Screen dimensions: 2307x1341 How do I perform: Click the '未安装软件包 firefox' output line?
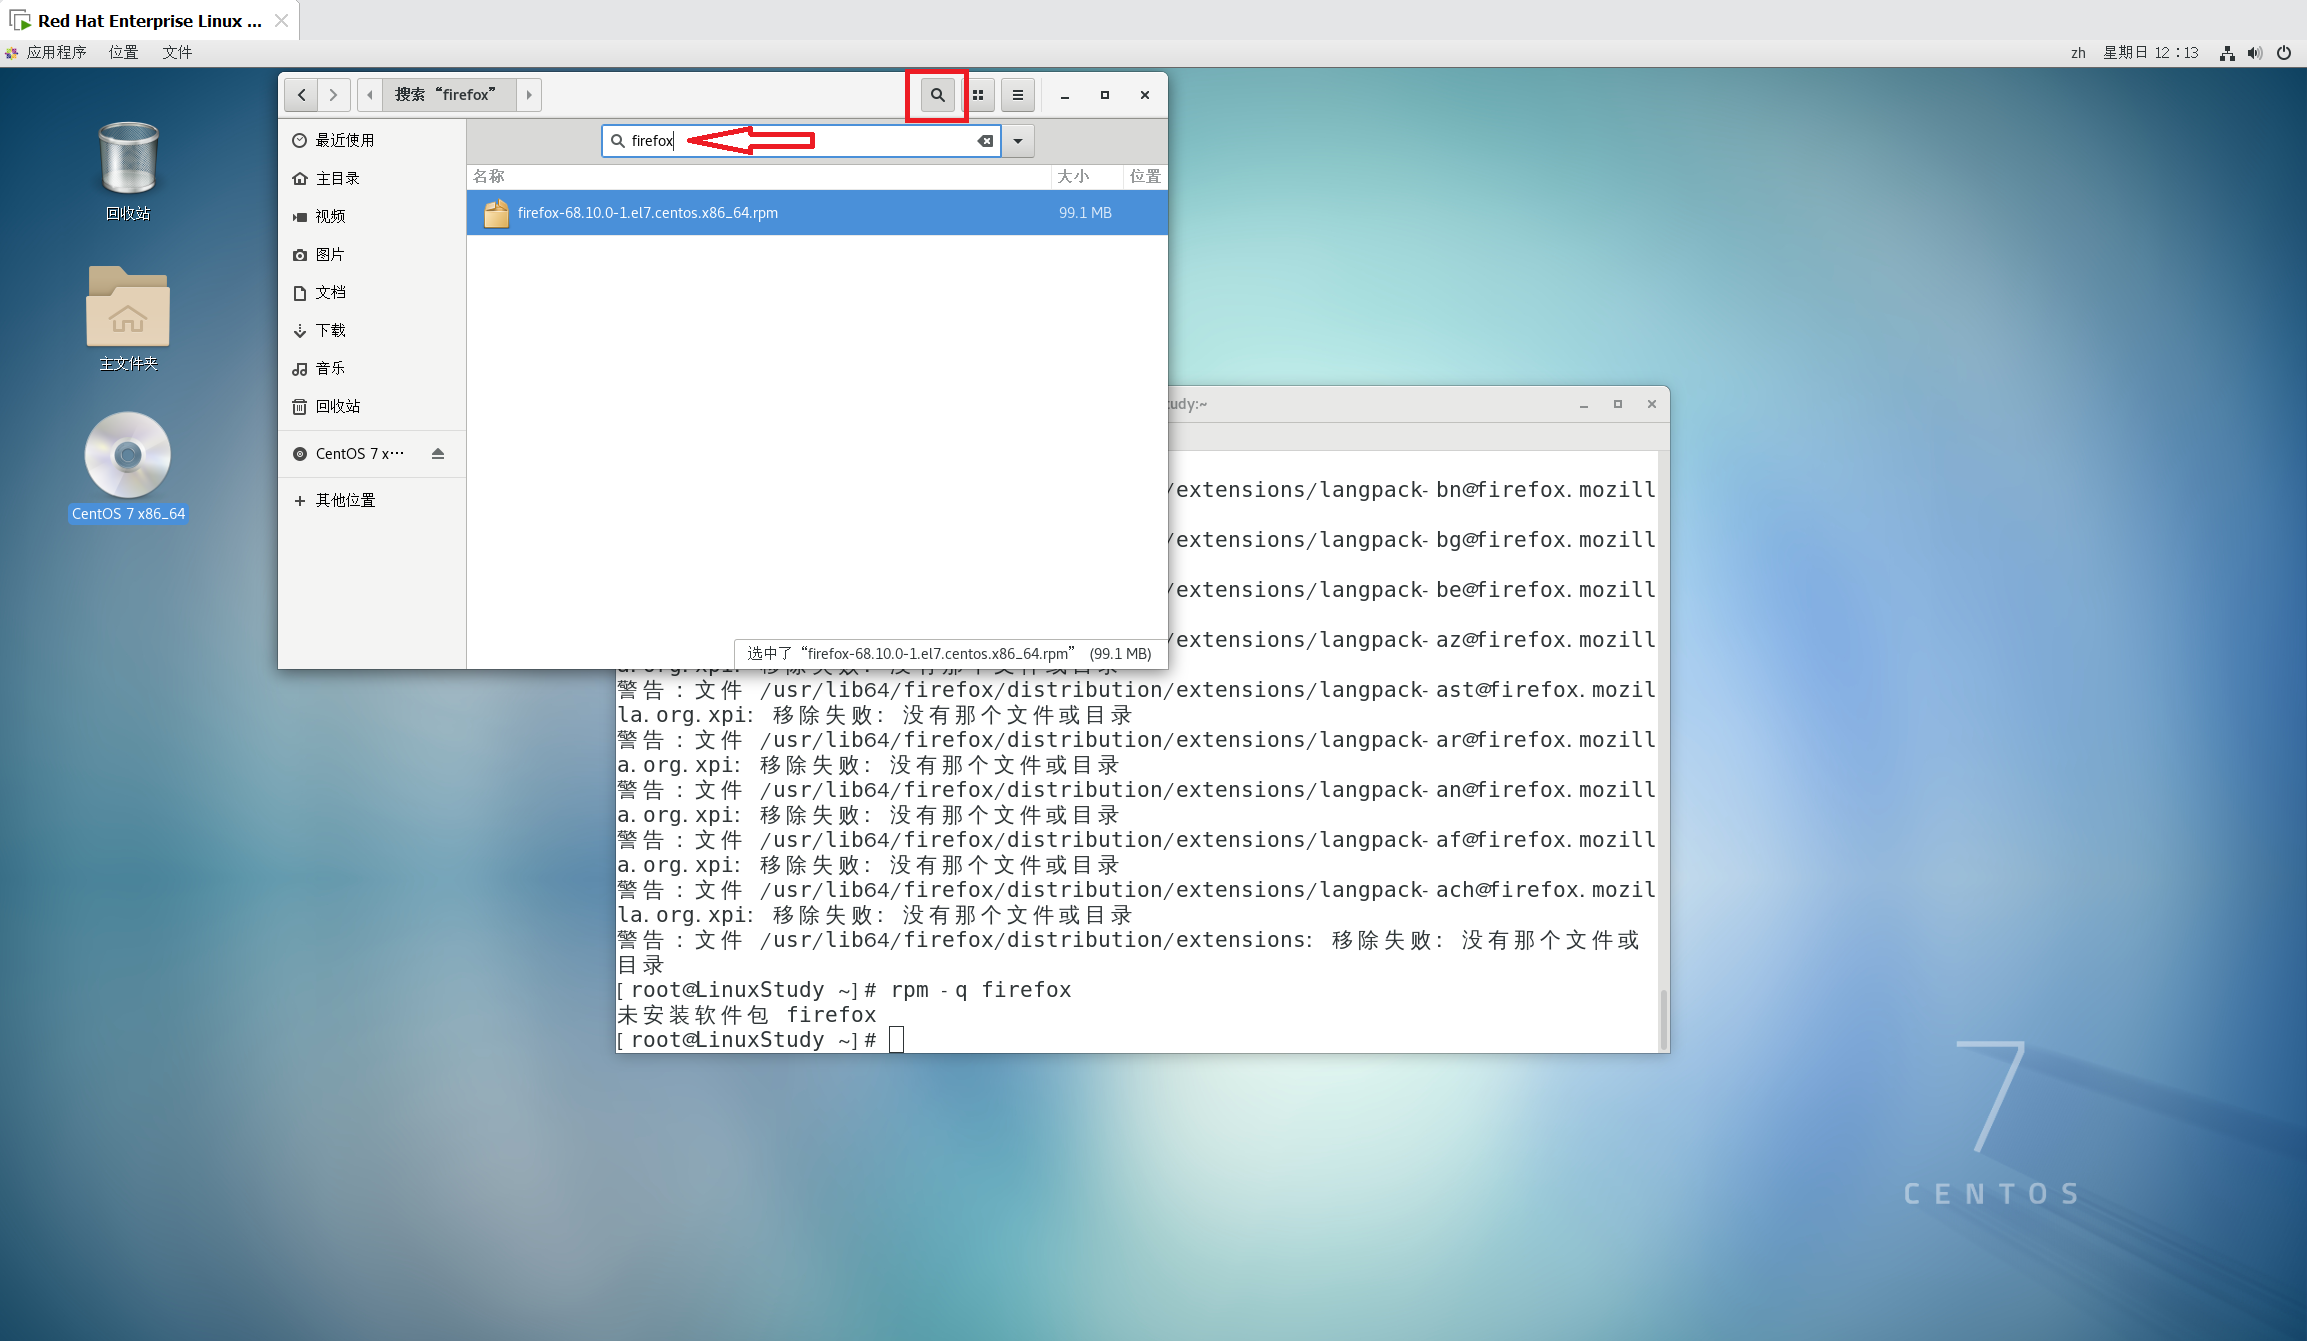pyautogui.click(x=746, y=1015)
